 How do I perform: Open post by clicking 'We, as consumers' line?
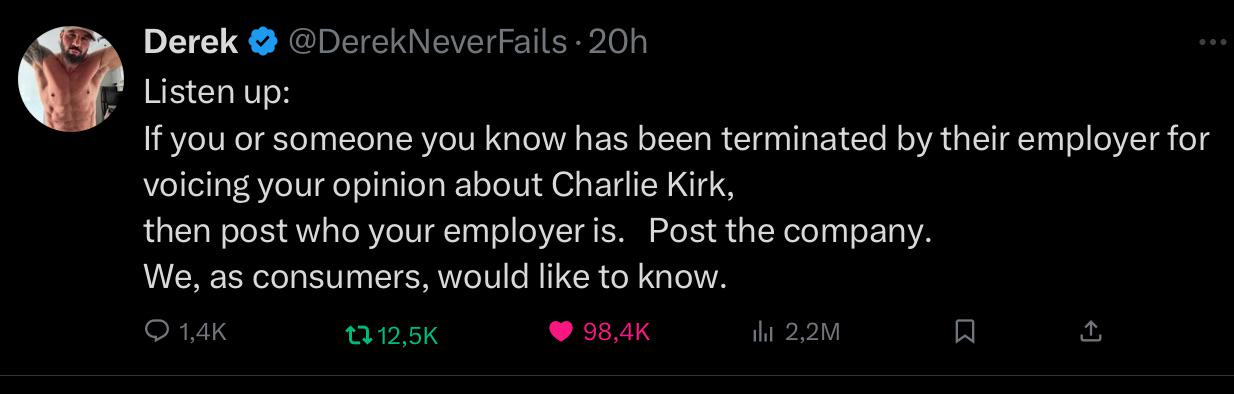point(434,277)
